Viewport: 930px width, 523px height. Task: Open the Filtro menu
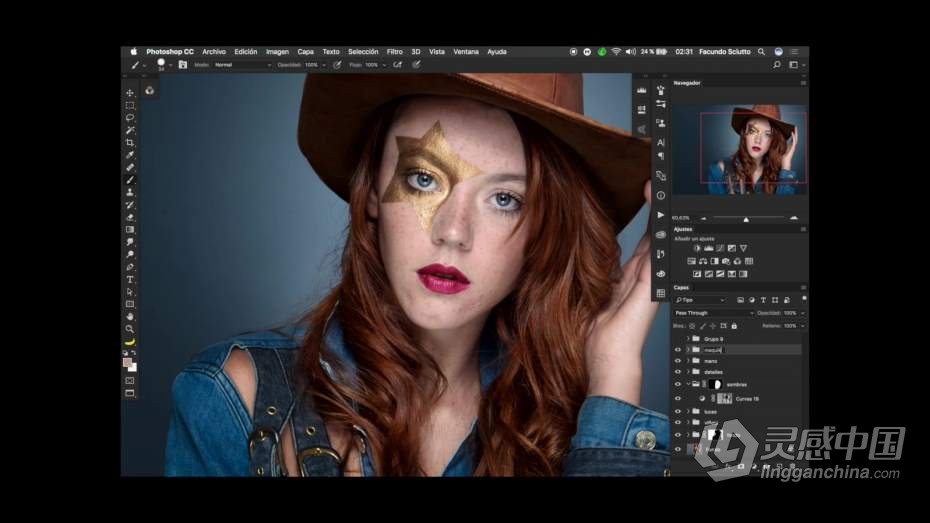(394, 52)
